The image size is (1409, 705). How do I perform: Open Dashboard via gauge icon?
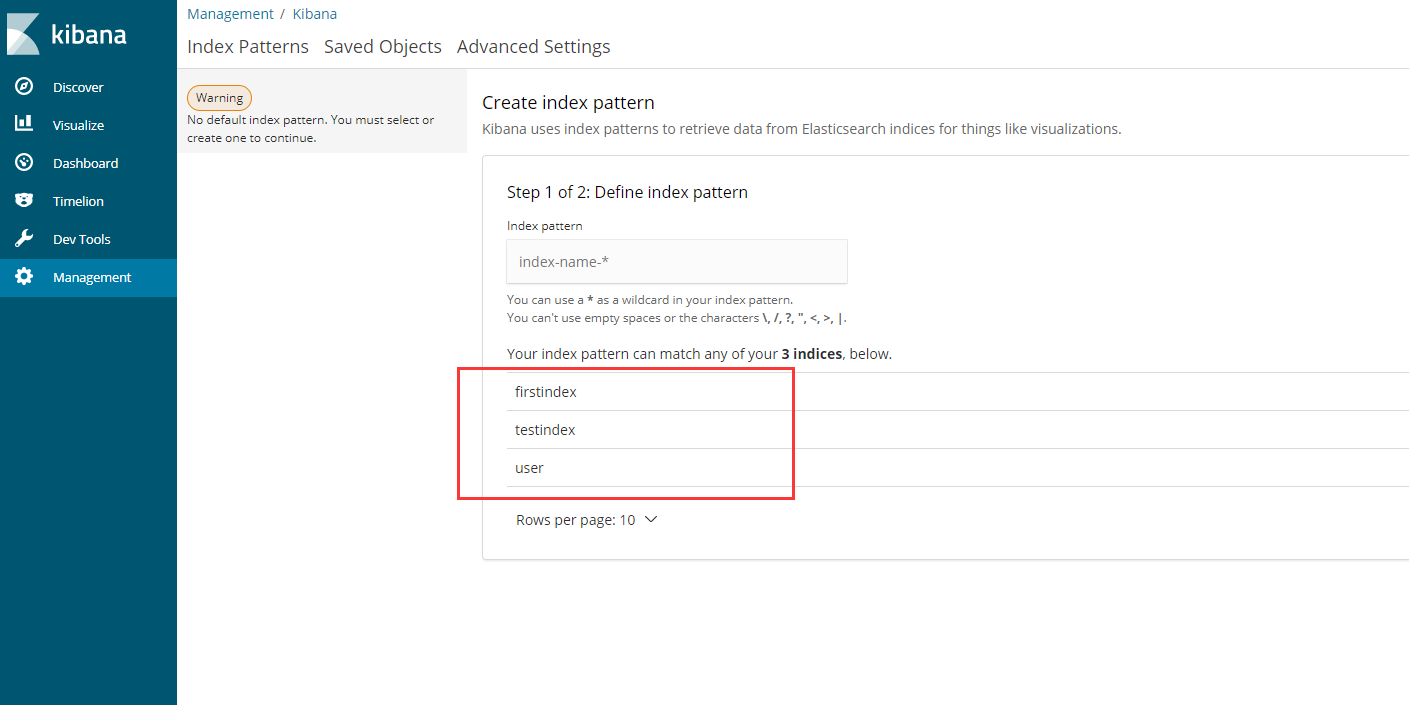[x=24, y=162]
